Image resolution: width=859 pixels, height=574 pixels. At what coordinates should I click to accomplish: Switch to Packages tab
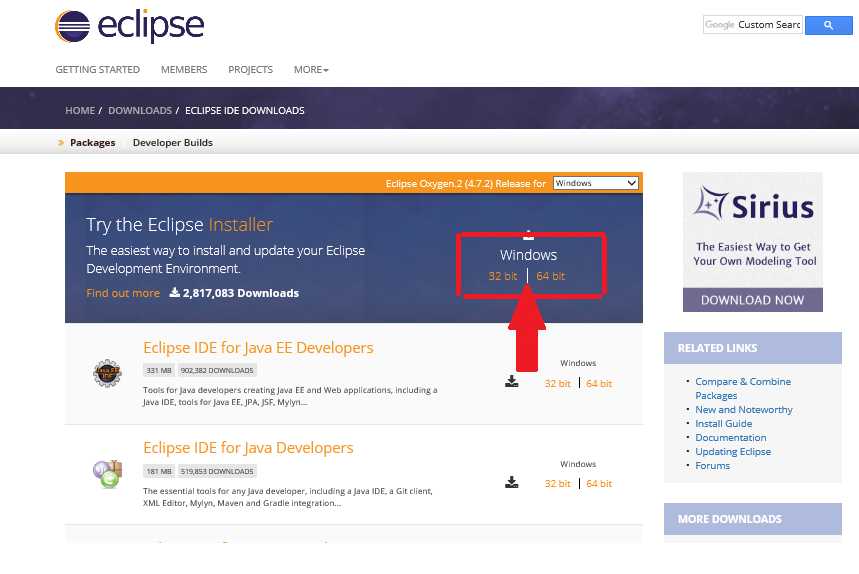(x=93, y=142)
